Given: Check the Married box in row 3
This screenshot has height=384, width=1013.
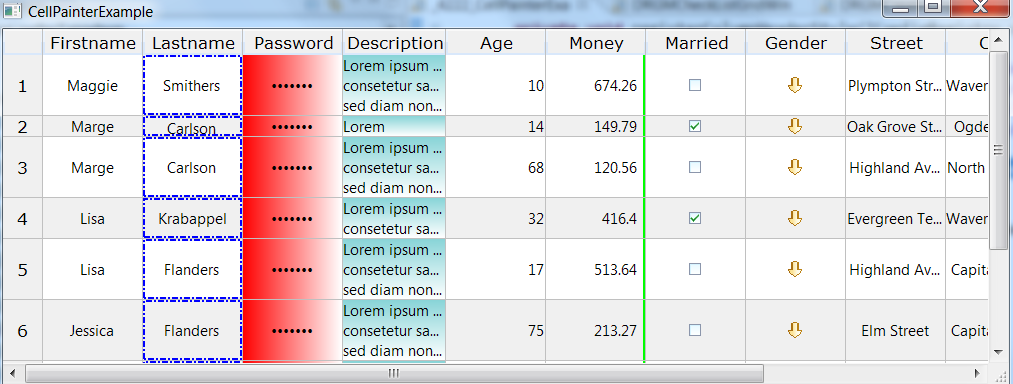Looking at the screenshot, I should (694, 167).
